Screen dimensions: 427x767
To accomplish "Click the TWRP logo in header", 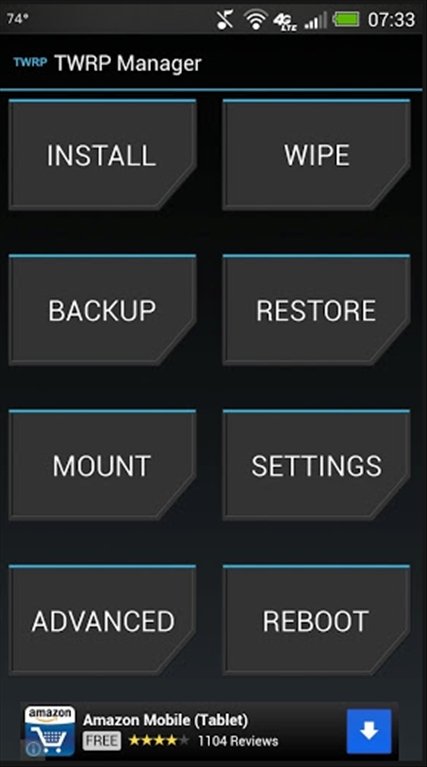I will tap(30, 63).
